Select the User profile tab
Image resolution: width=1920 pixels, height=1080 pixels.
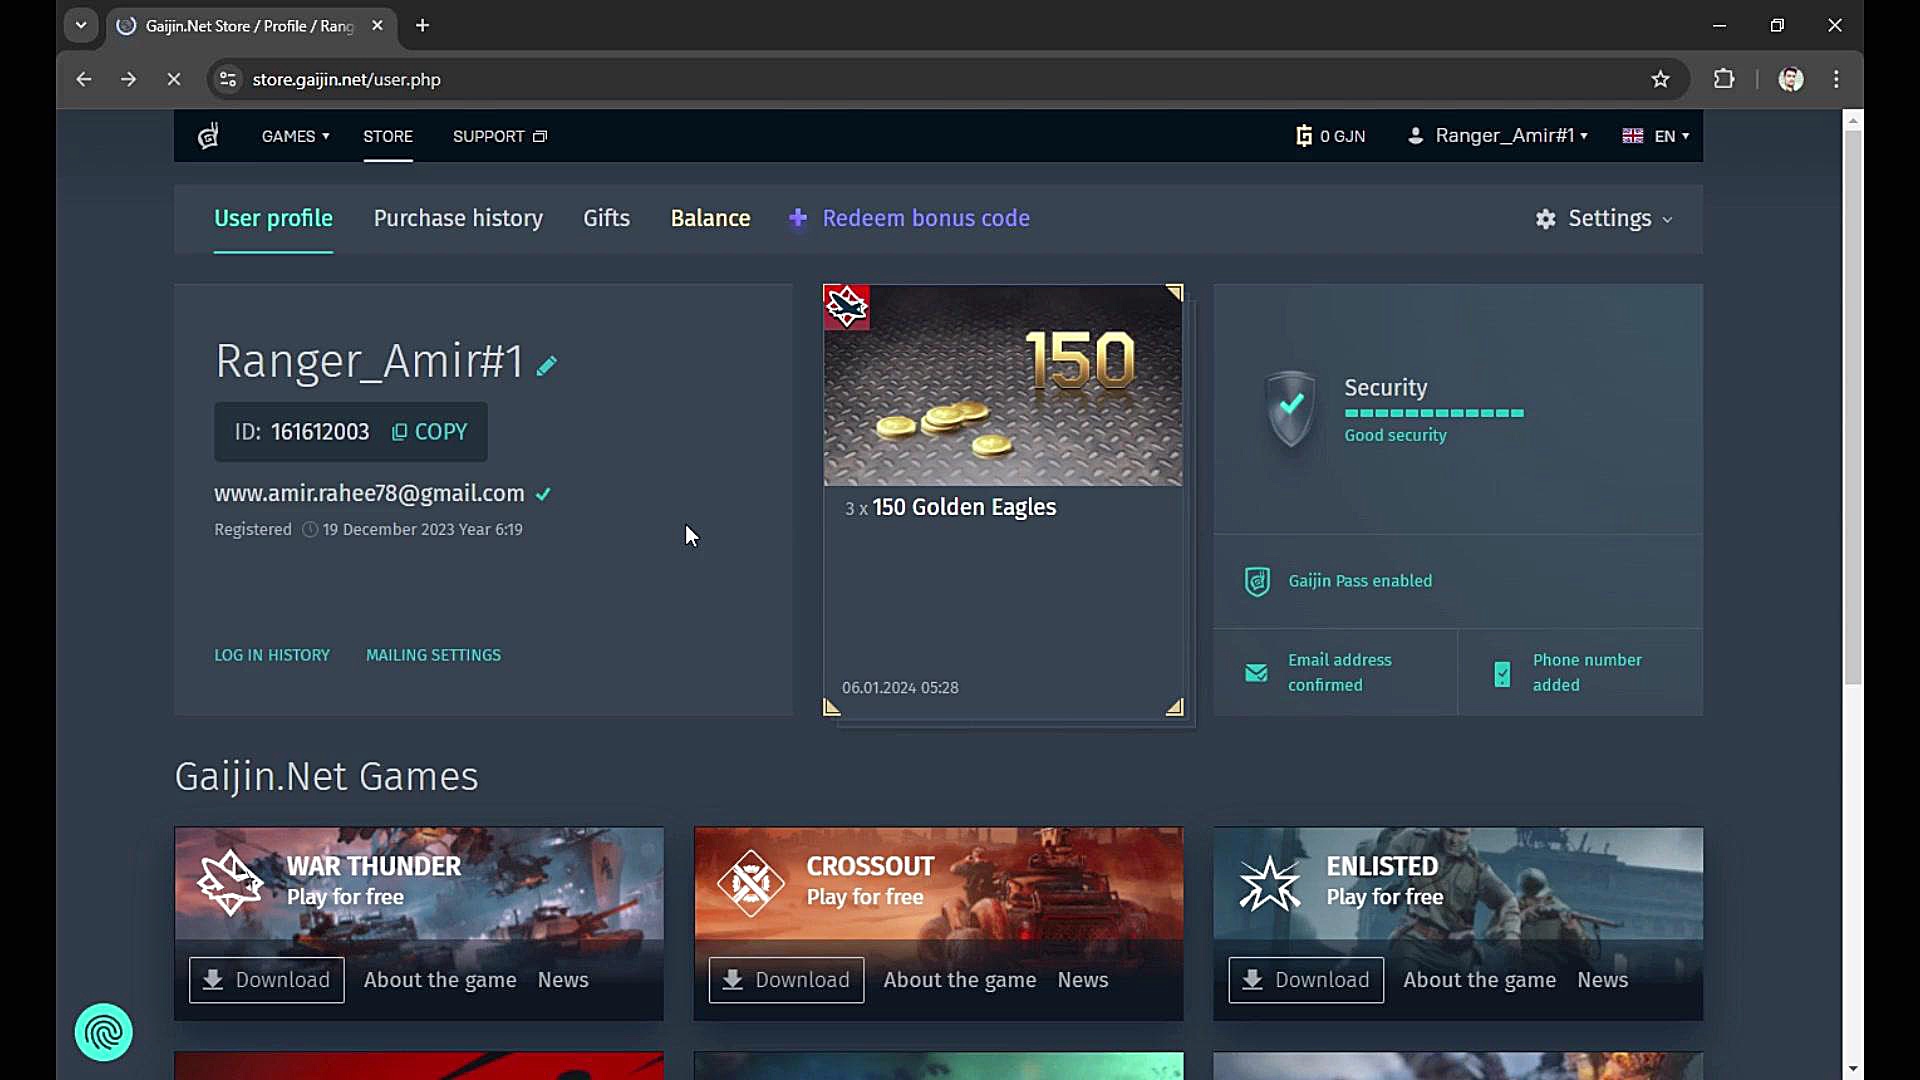(x=273, y=218)
